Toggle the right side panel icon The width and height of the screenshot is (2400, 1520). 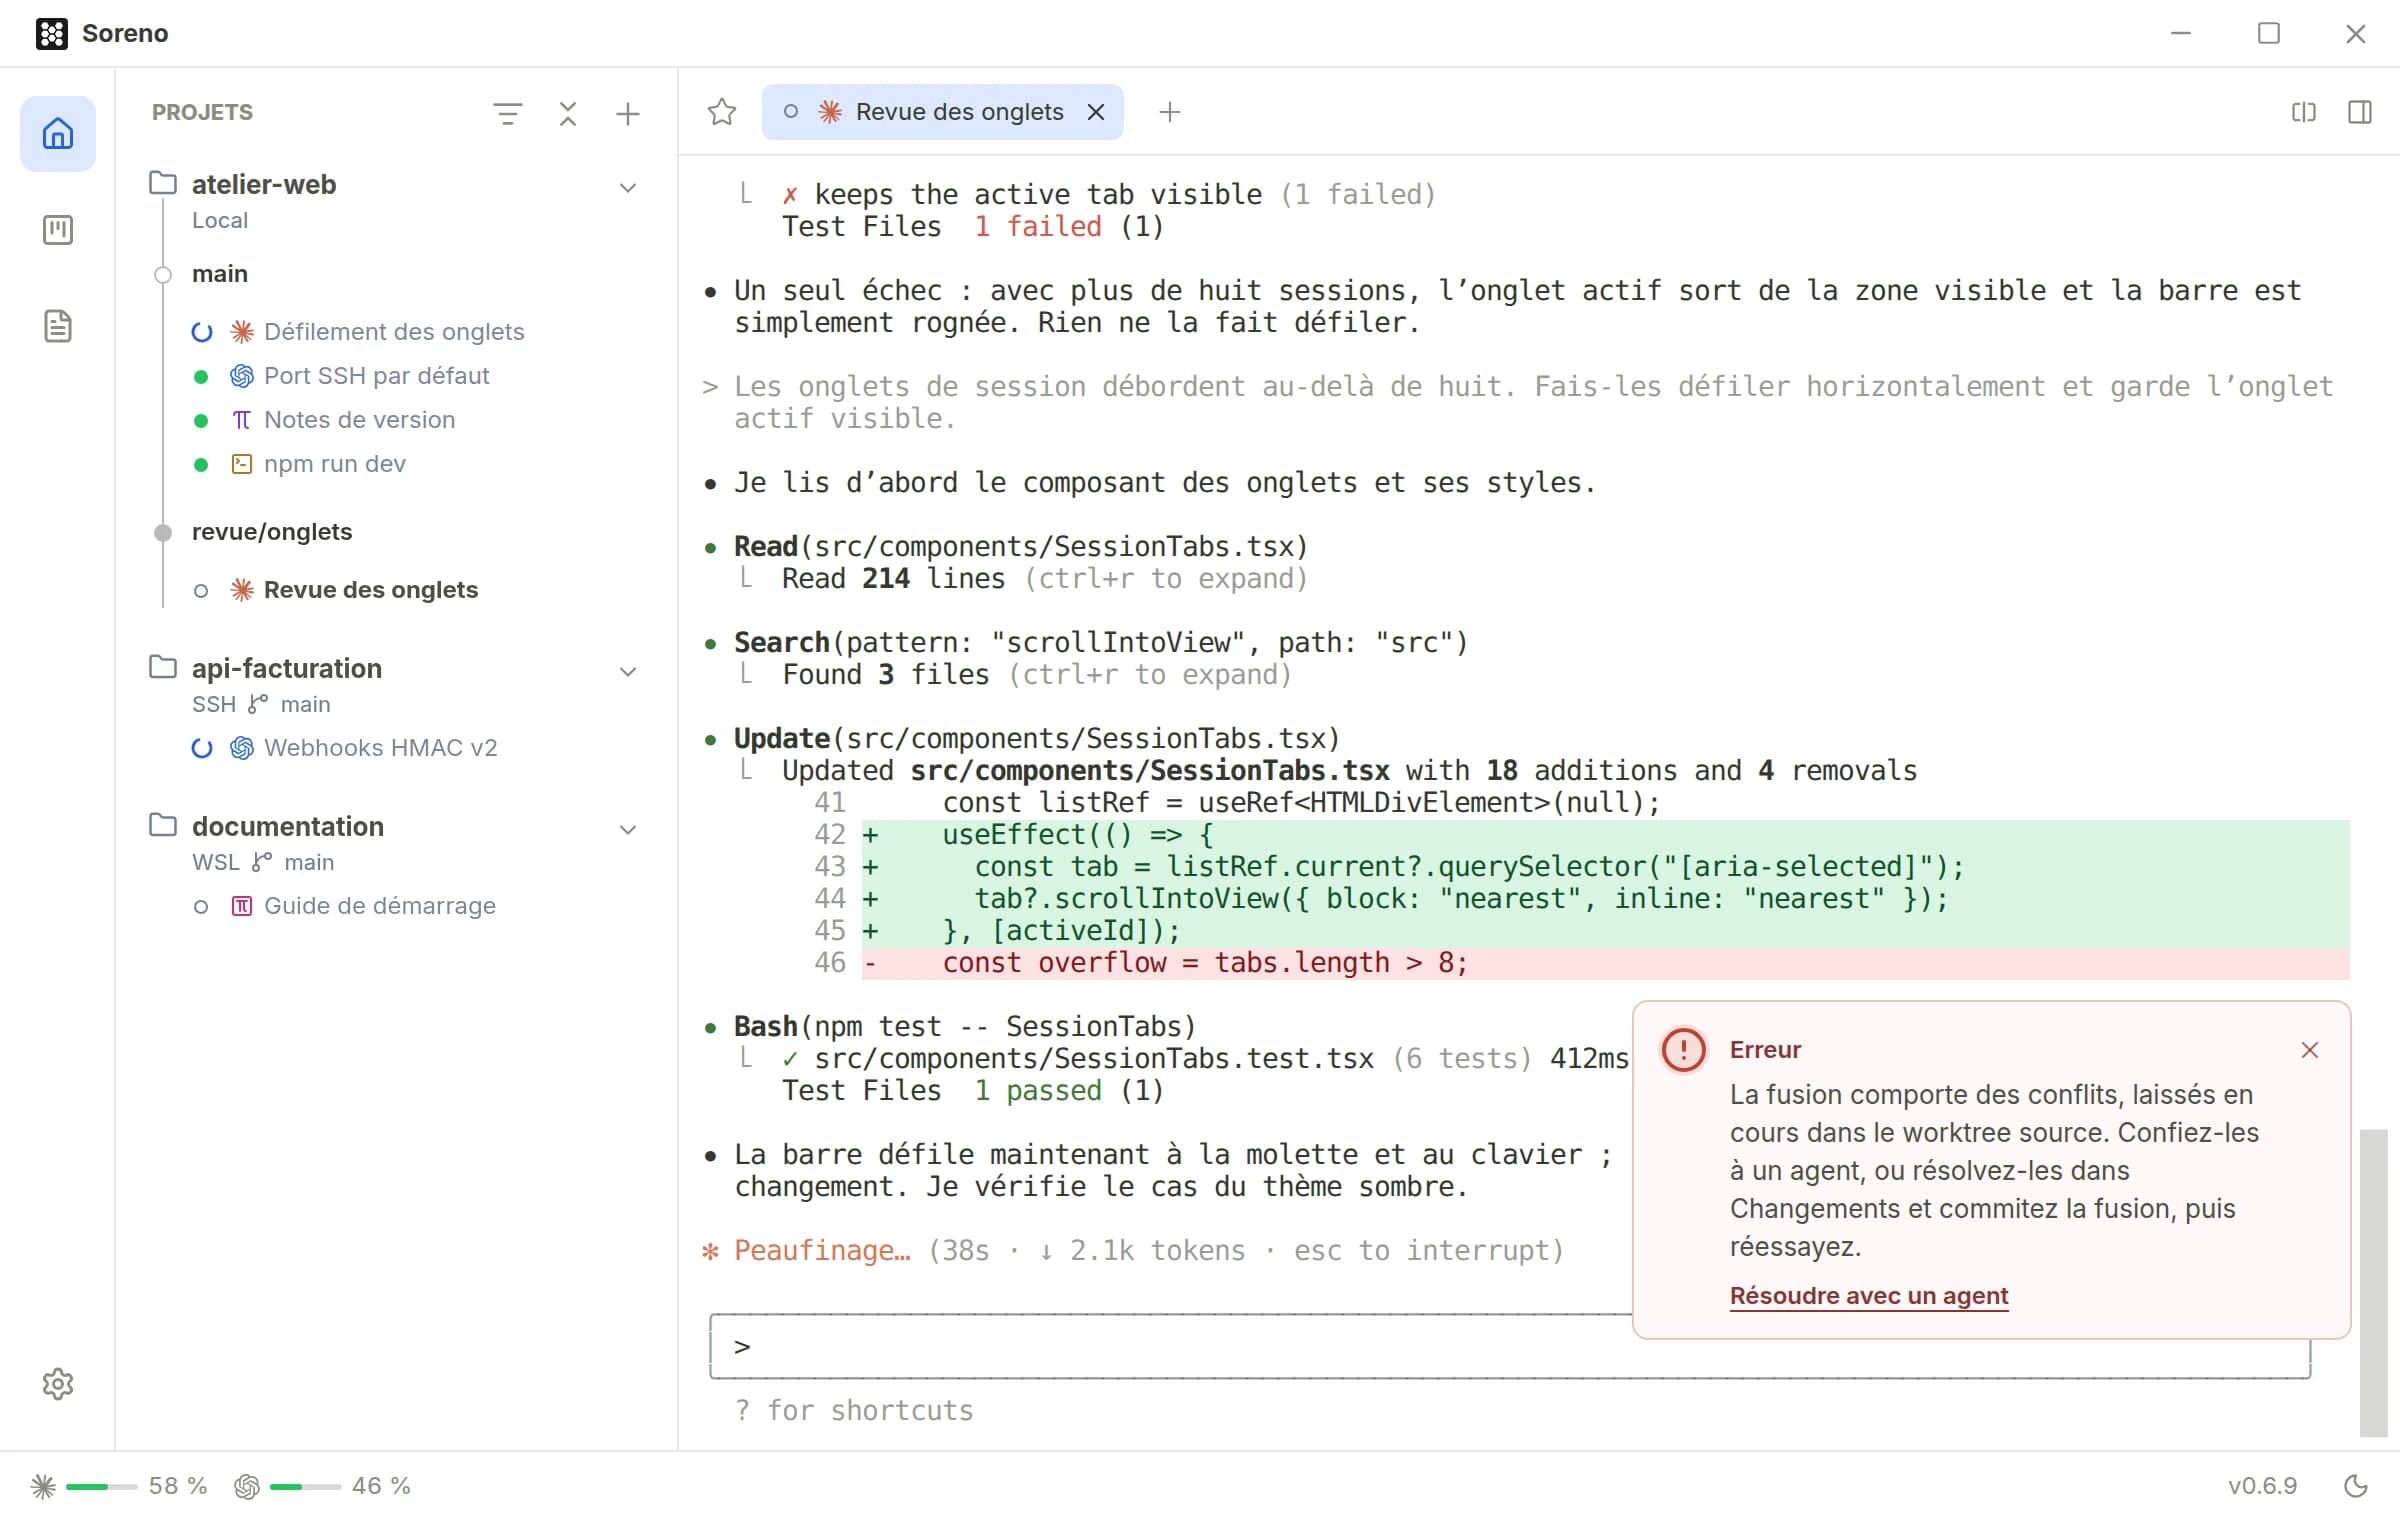click(x=2360, y=112)
